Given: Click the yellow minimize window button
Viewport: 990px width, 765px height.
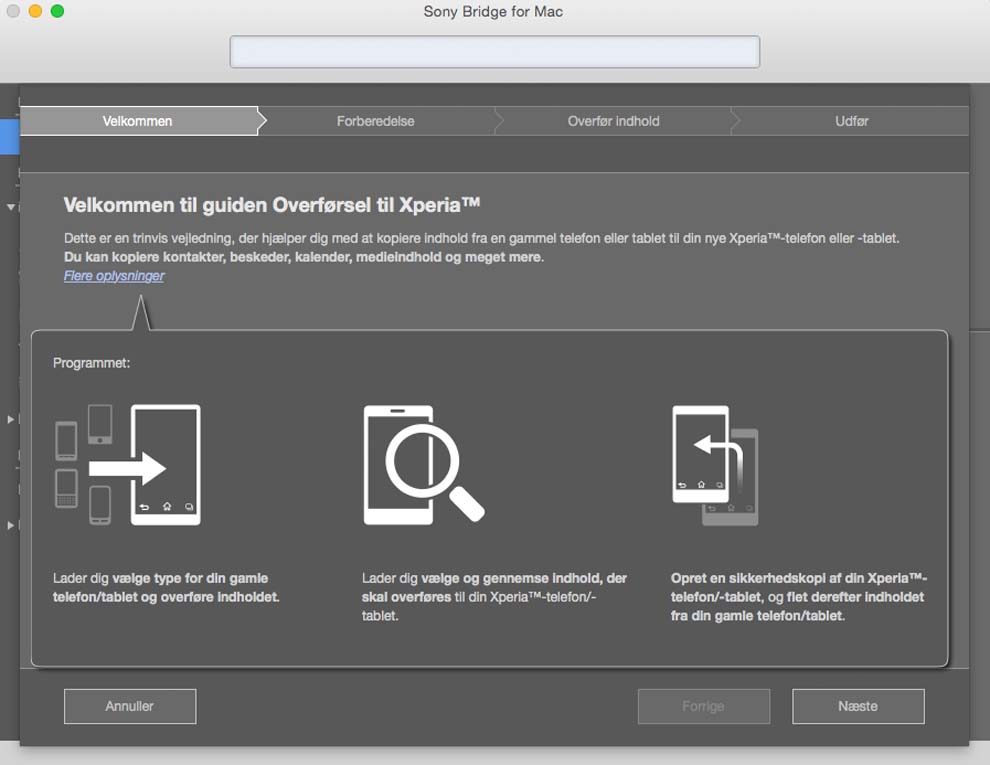Looking at the screenshot, I should point(35,11).
